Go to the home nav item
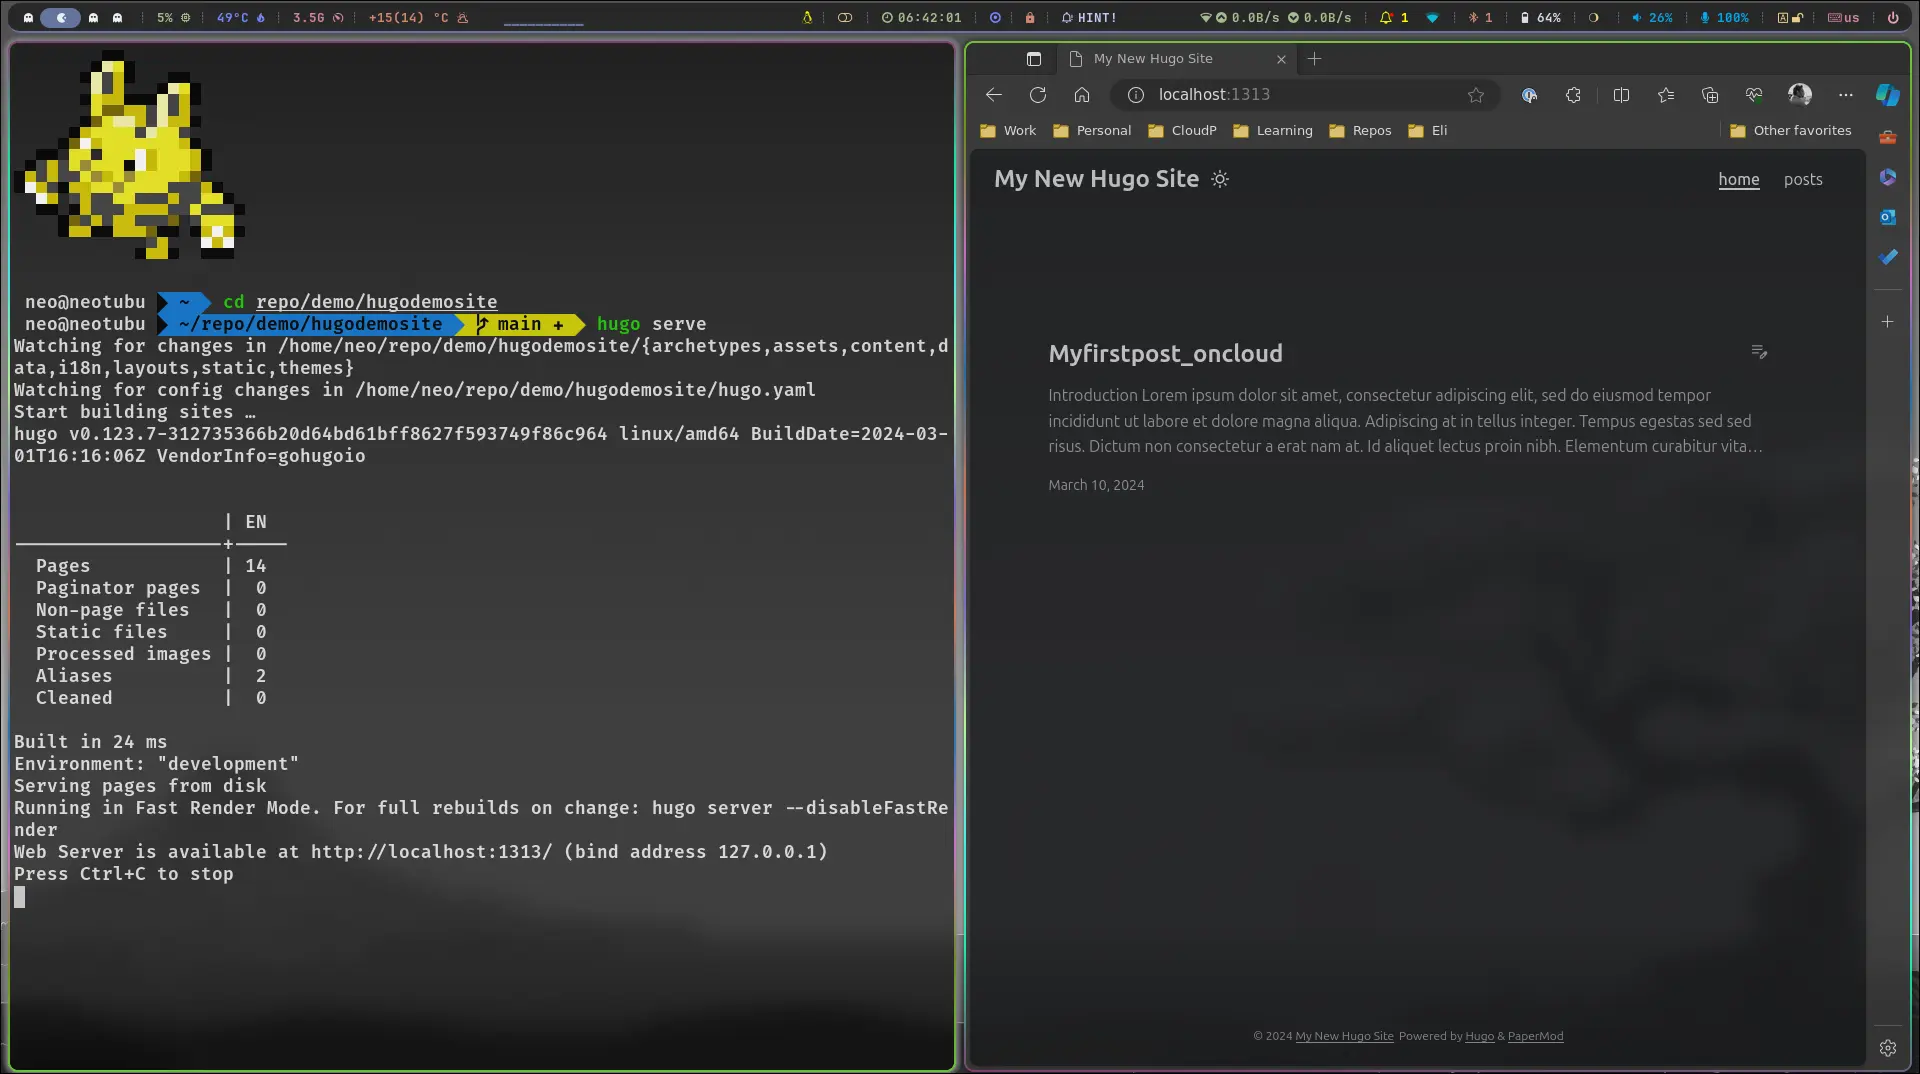Viewport: 1920px width, 1074px height. pyautogui.click(x=1739, y=180)
